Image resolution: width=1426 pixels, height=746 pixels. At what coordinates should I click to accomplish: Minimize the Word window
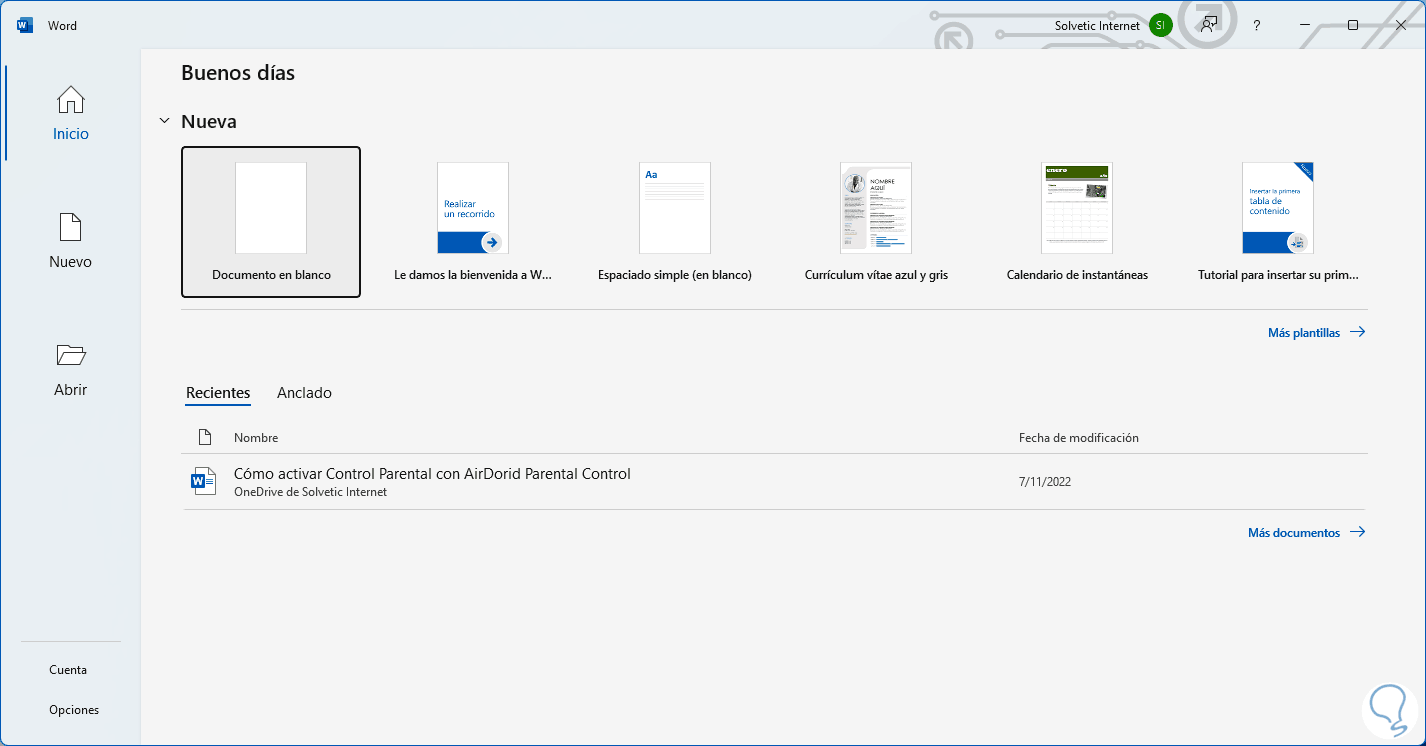pos(1306,25)
